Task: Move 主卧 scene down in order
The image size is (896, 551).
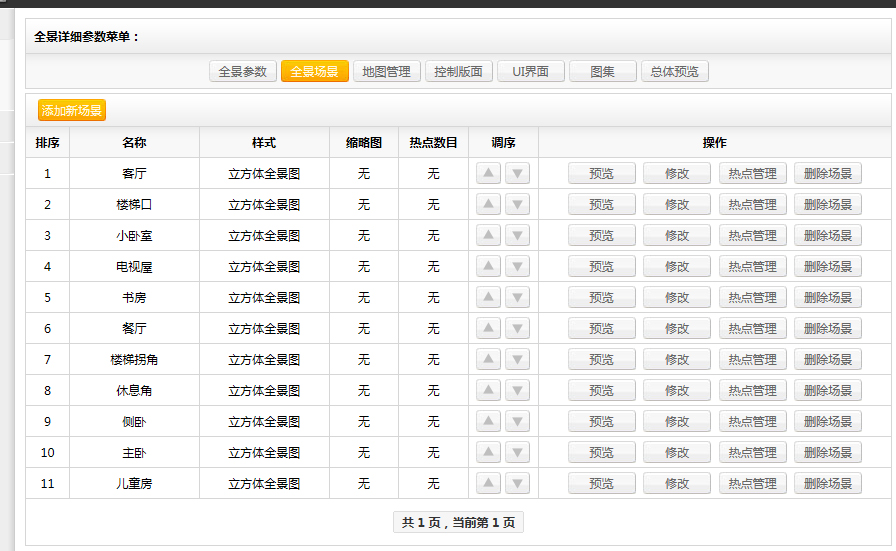Action: pos(517,453)
